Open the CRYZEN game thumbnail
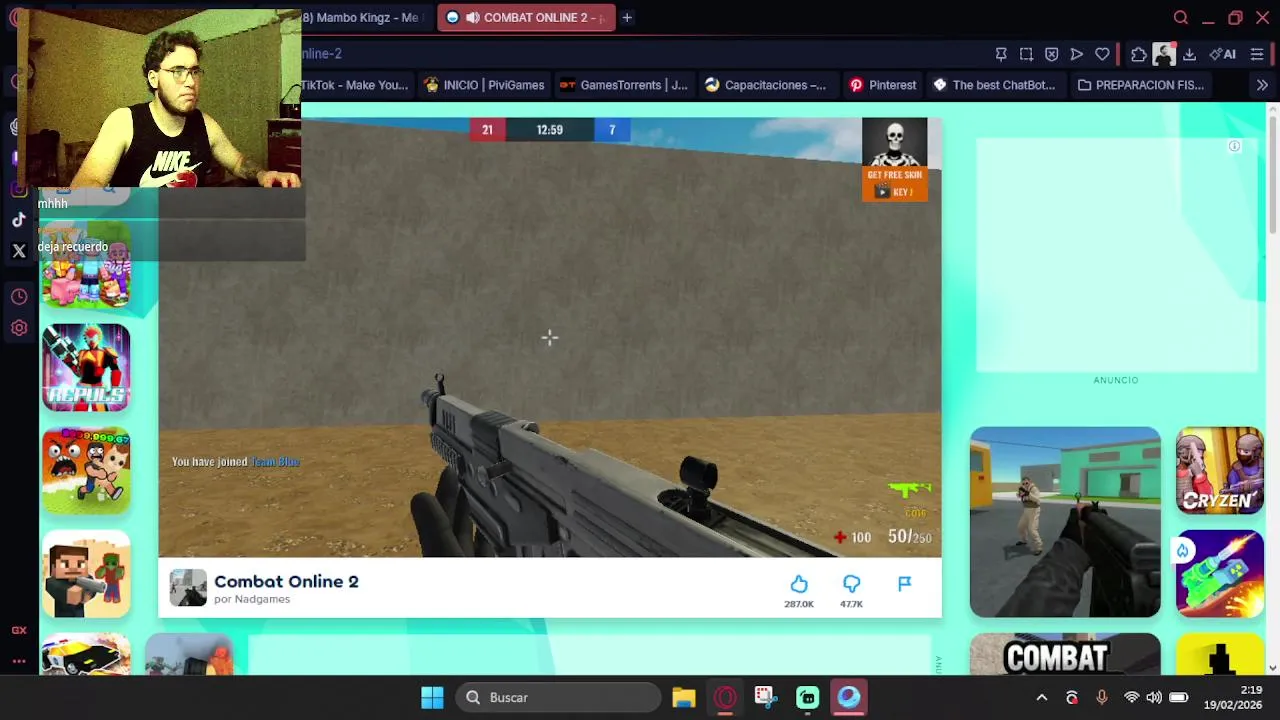Image resolution: width=1280 pixels, height=720 pixels. point(1219,471)
